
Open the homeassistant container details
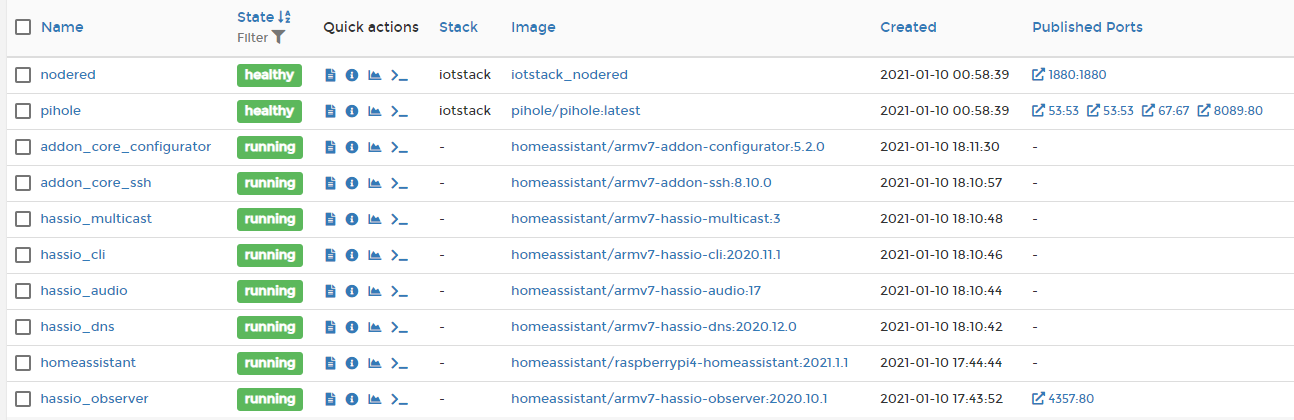pyautogui.click(x=88, y=363)
